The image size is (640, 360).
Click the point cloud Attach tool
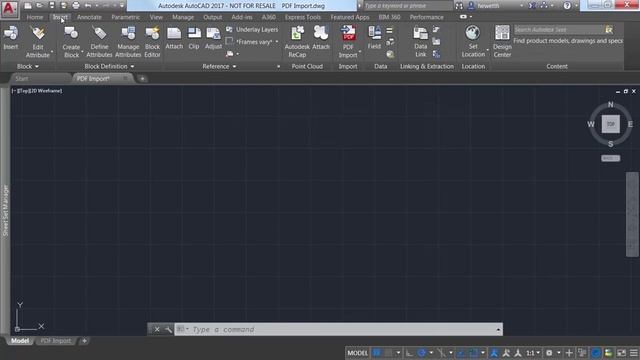(x=321, y=38)
